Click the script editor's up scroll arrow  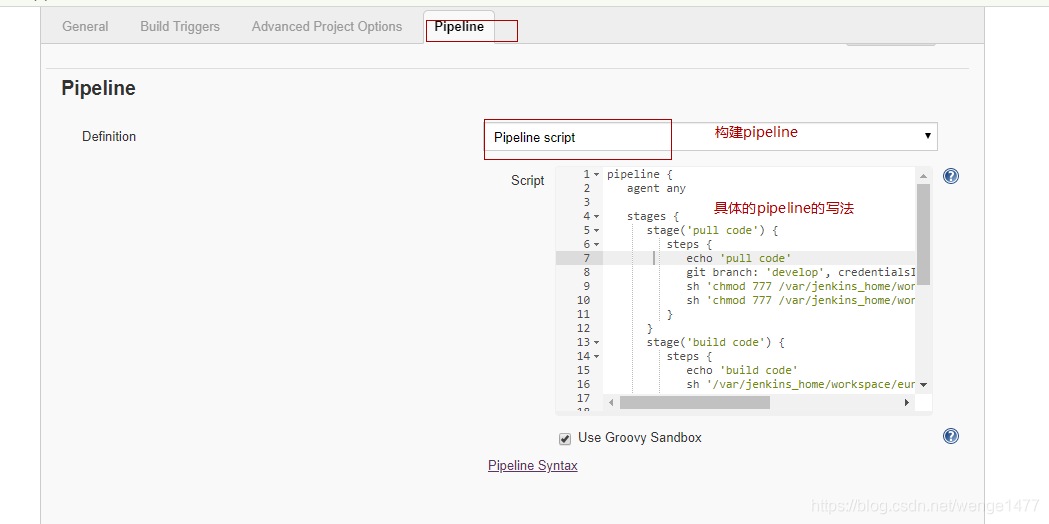(x=923, y=175)
